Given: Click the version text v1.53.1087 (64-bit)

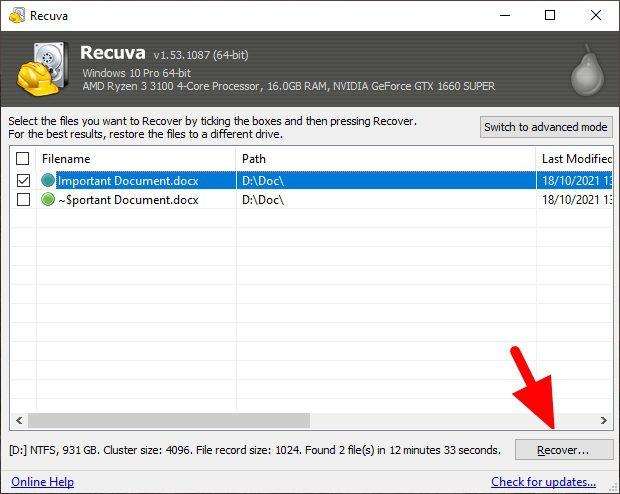Looking at the screenshot, I should tap(201, 55).
